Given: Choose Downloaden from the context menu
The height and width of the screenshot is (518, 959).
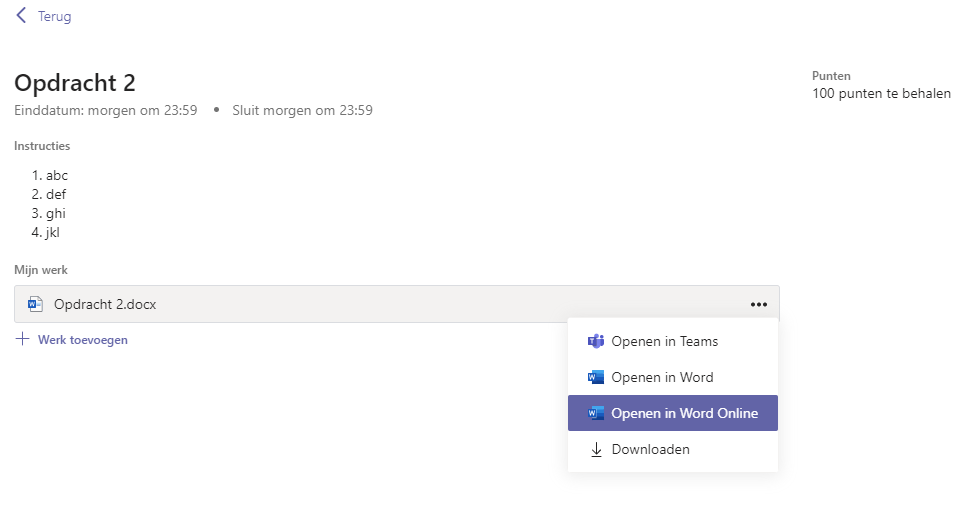Looking at the screenshot, I should [673, 449].
